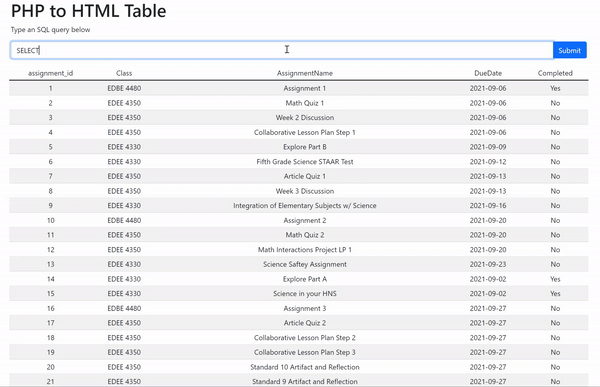
Task: Select 'Math Interactions Project LP 1' cell
Action: (x=305, y=250)
